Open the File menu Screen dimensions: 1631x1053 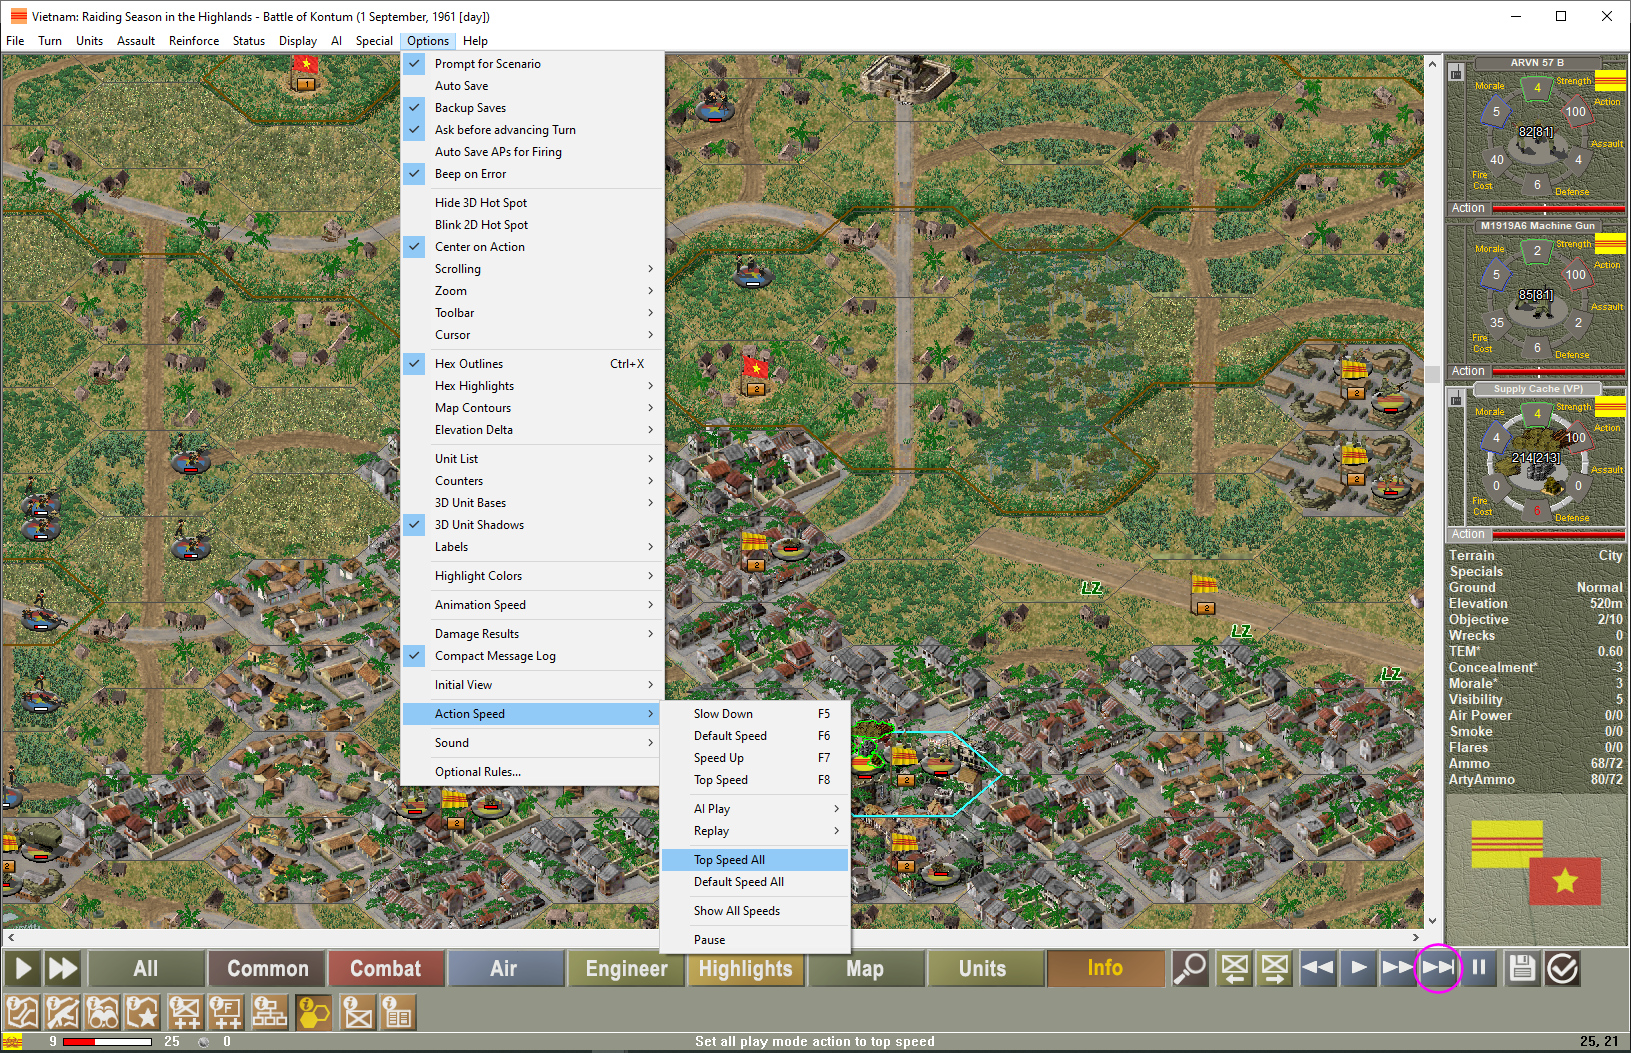point(15,41)
